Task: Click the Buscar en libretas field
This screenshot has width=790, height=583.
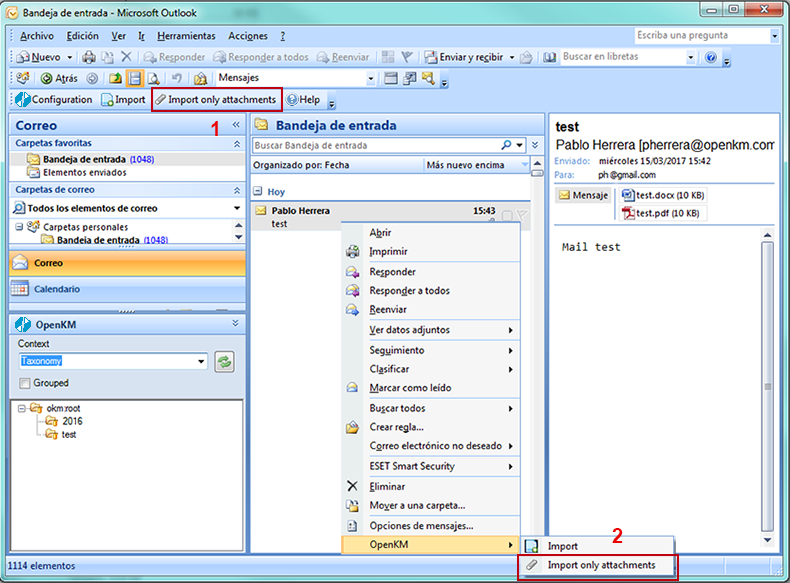Action: pos(623,57)
